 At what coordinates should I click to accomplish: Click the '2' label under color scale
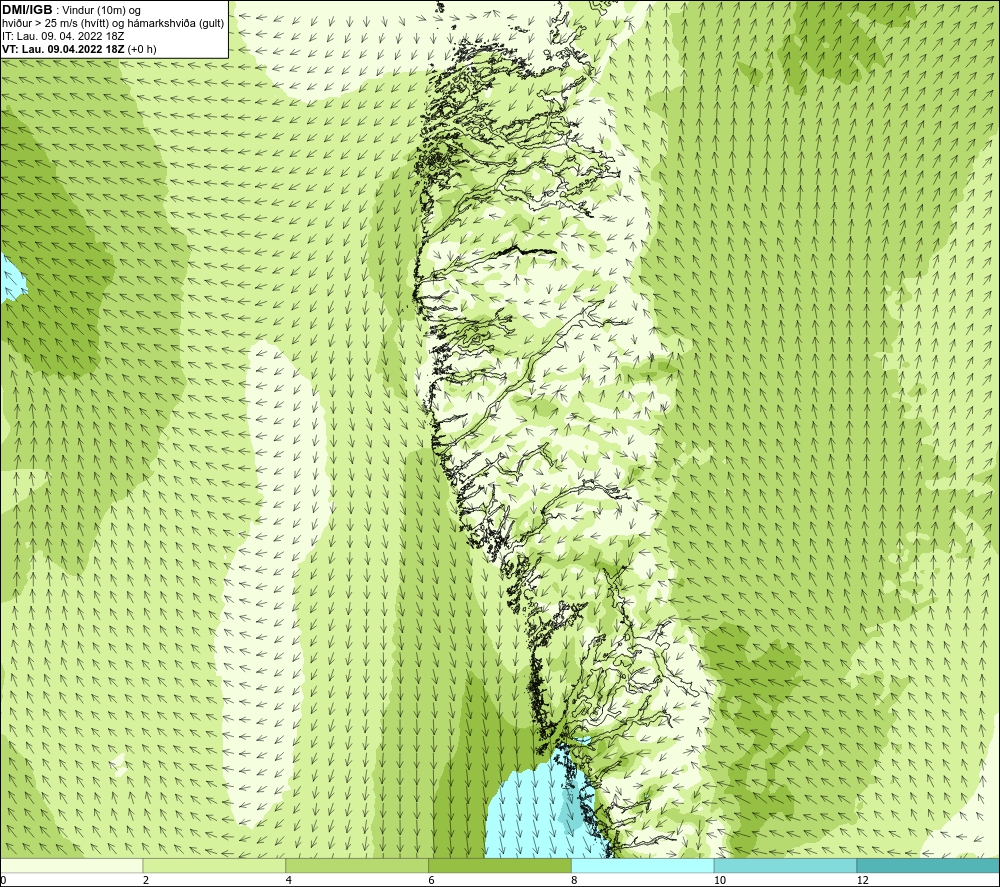146,881
